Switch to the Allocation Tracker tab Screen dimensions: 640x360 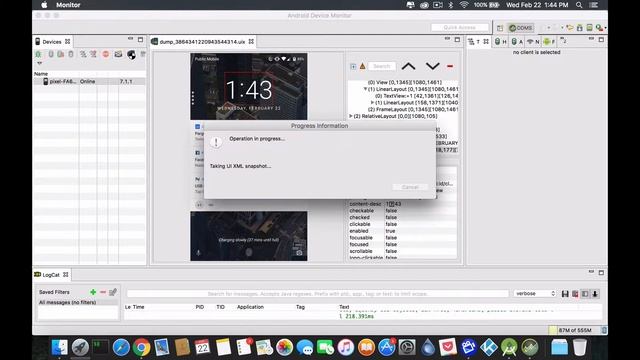517,42
